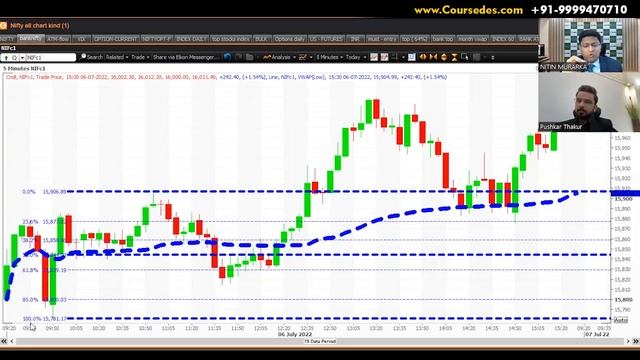The width and height of the screenshot is (640, 360).
Task: Click the 85.0% Fibonacci level label
Action: point(30,300)
